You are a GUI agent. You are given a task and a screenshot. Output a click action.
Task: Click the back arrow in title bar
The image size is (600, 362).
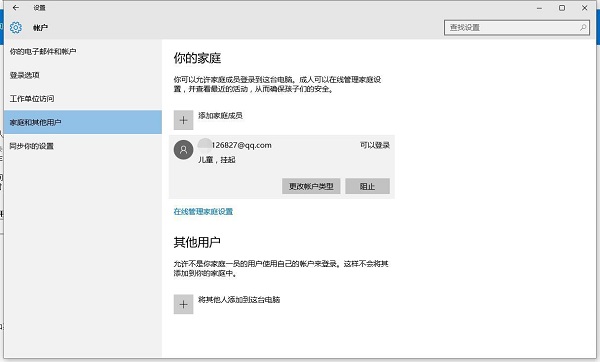tap(16, 8)
